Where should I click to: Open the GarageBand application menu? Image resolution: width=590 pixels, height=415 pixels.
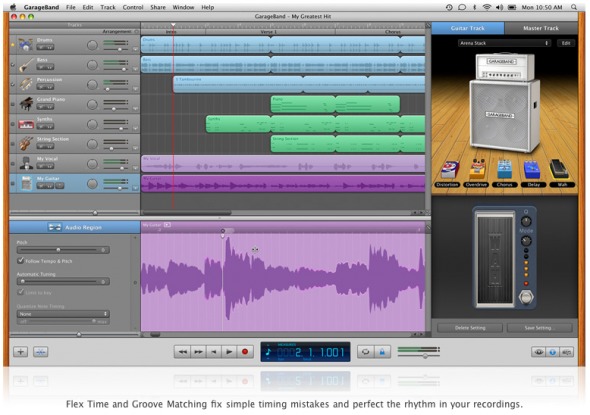tap(41, 7)
